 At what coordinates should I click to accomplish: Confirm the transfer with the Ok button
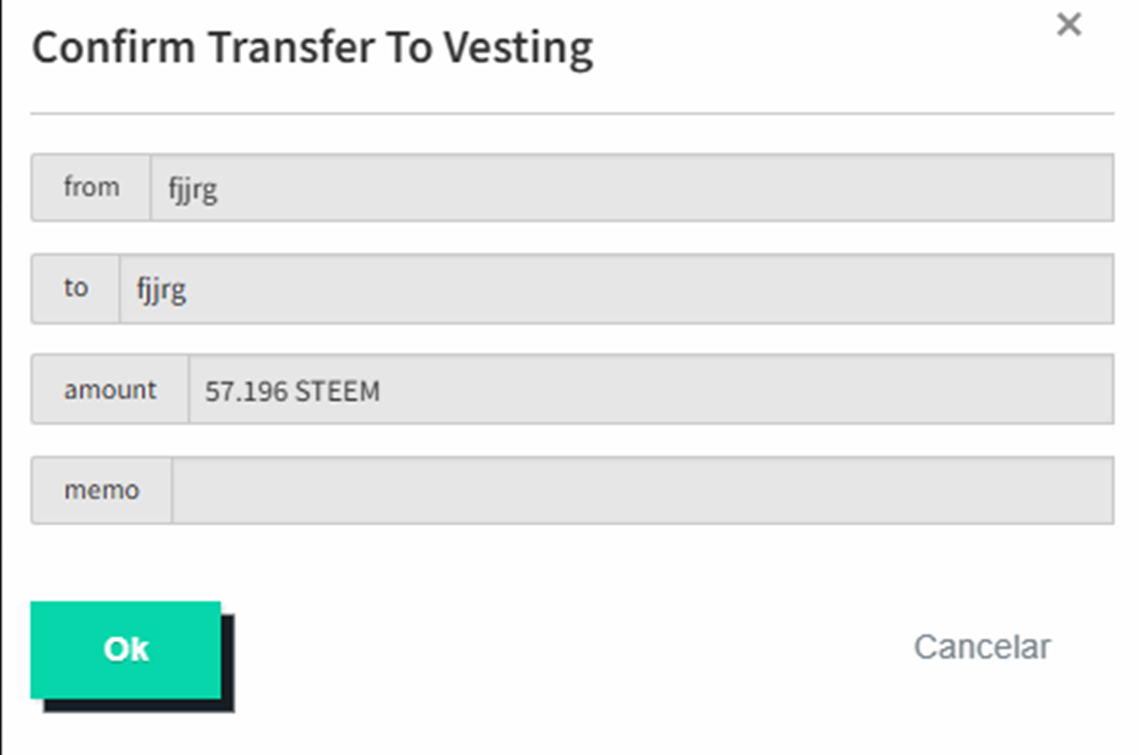(x=126, y=650)
